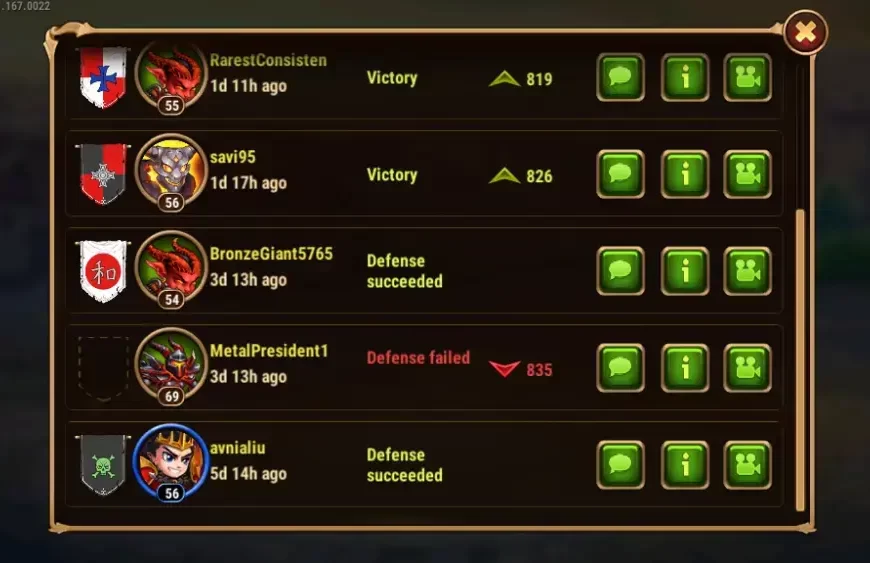Select avnialiu crowned hero avatar

(x=171, y=461)
